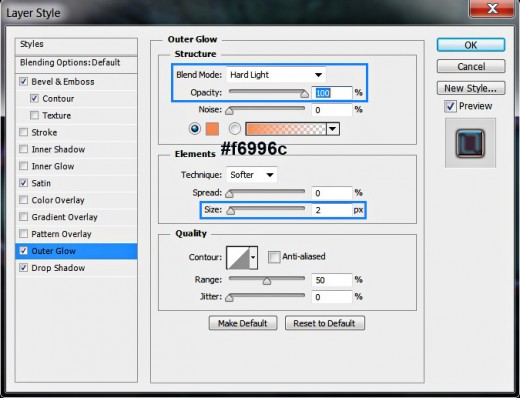Enable the Inner Glow checkbox
This screenshot has height=398, width=520.
(x=23, y=166)
